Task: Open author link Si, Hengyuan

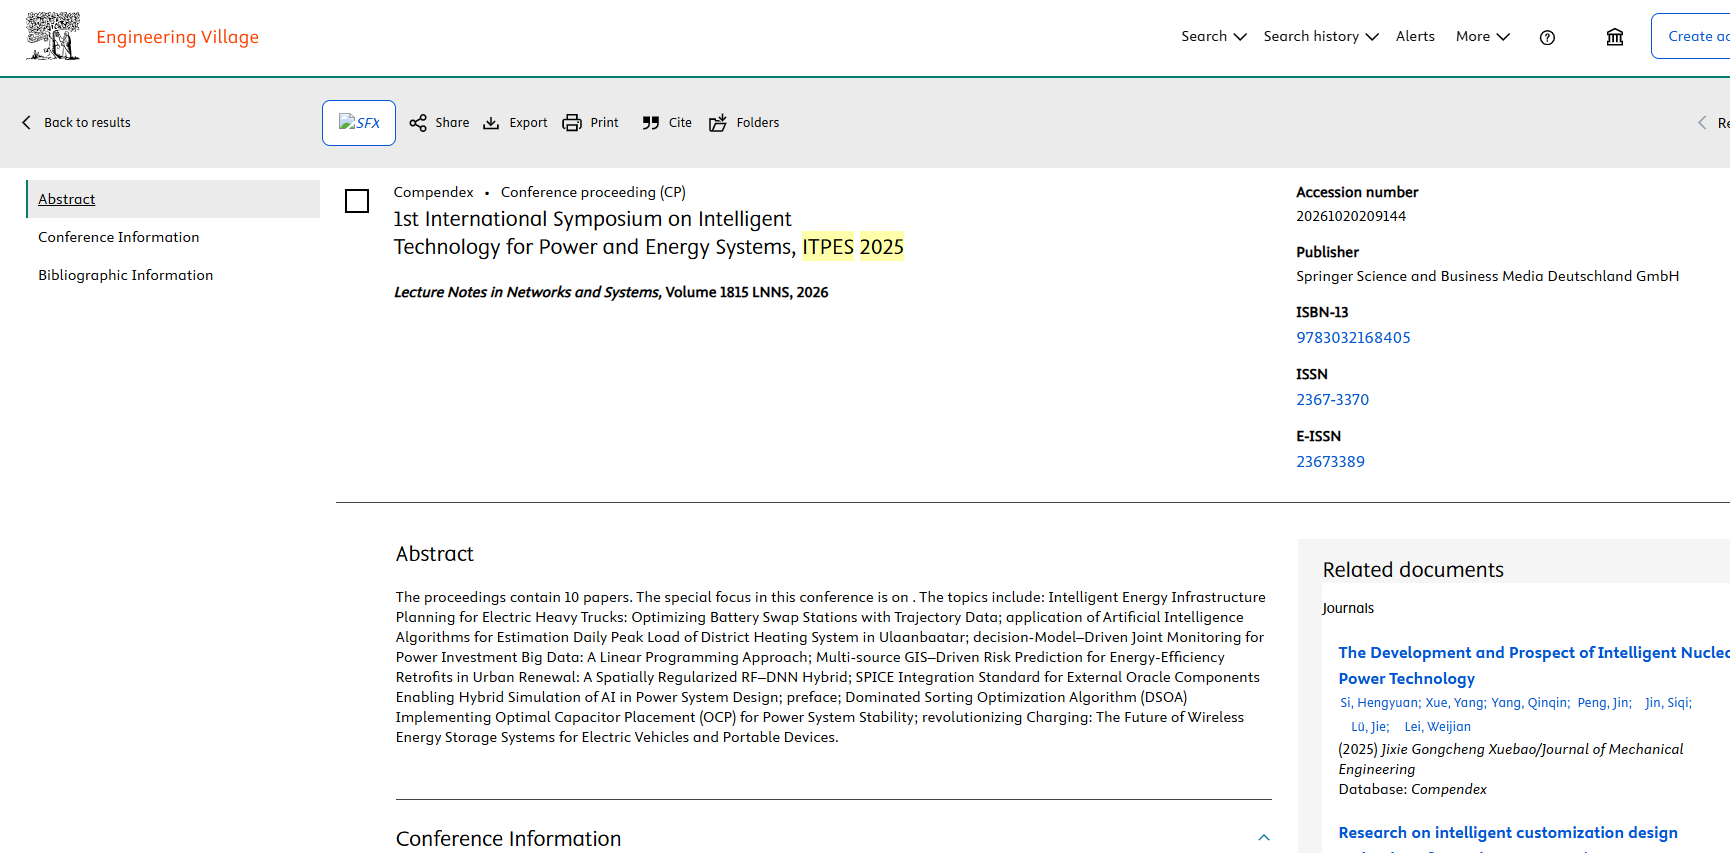Action: pos(1379,703)
